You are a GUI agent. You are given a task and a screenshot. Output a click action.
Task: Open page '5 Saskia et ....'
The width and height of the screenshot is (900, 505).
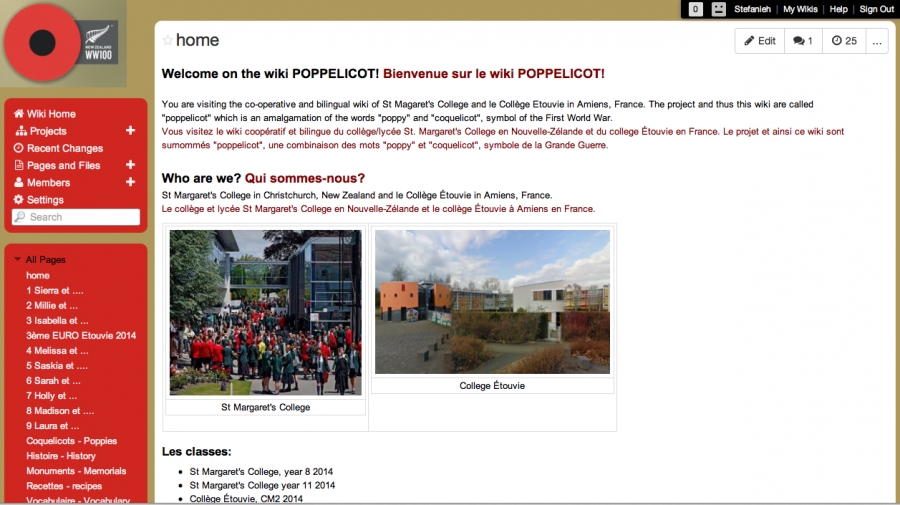click(x=57, y=366)
